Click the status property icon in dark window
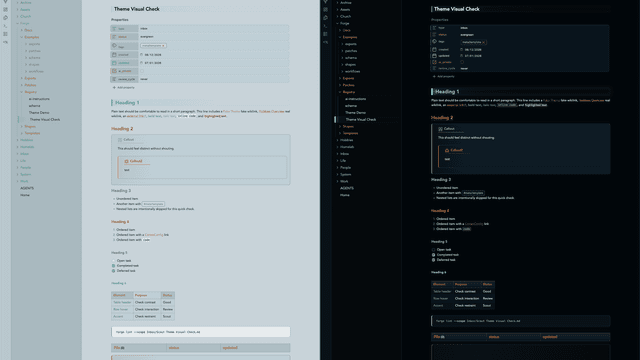This screenshot has height=360, width=640. click(x=434, y=35)
